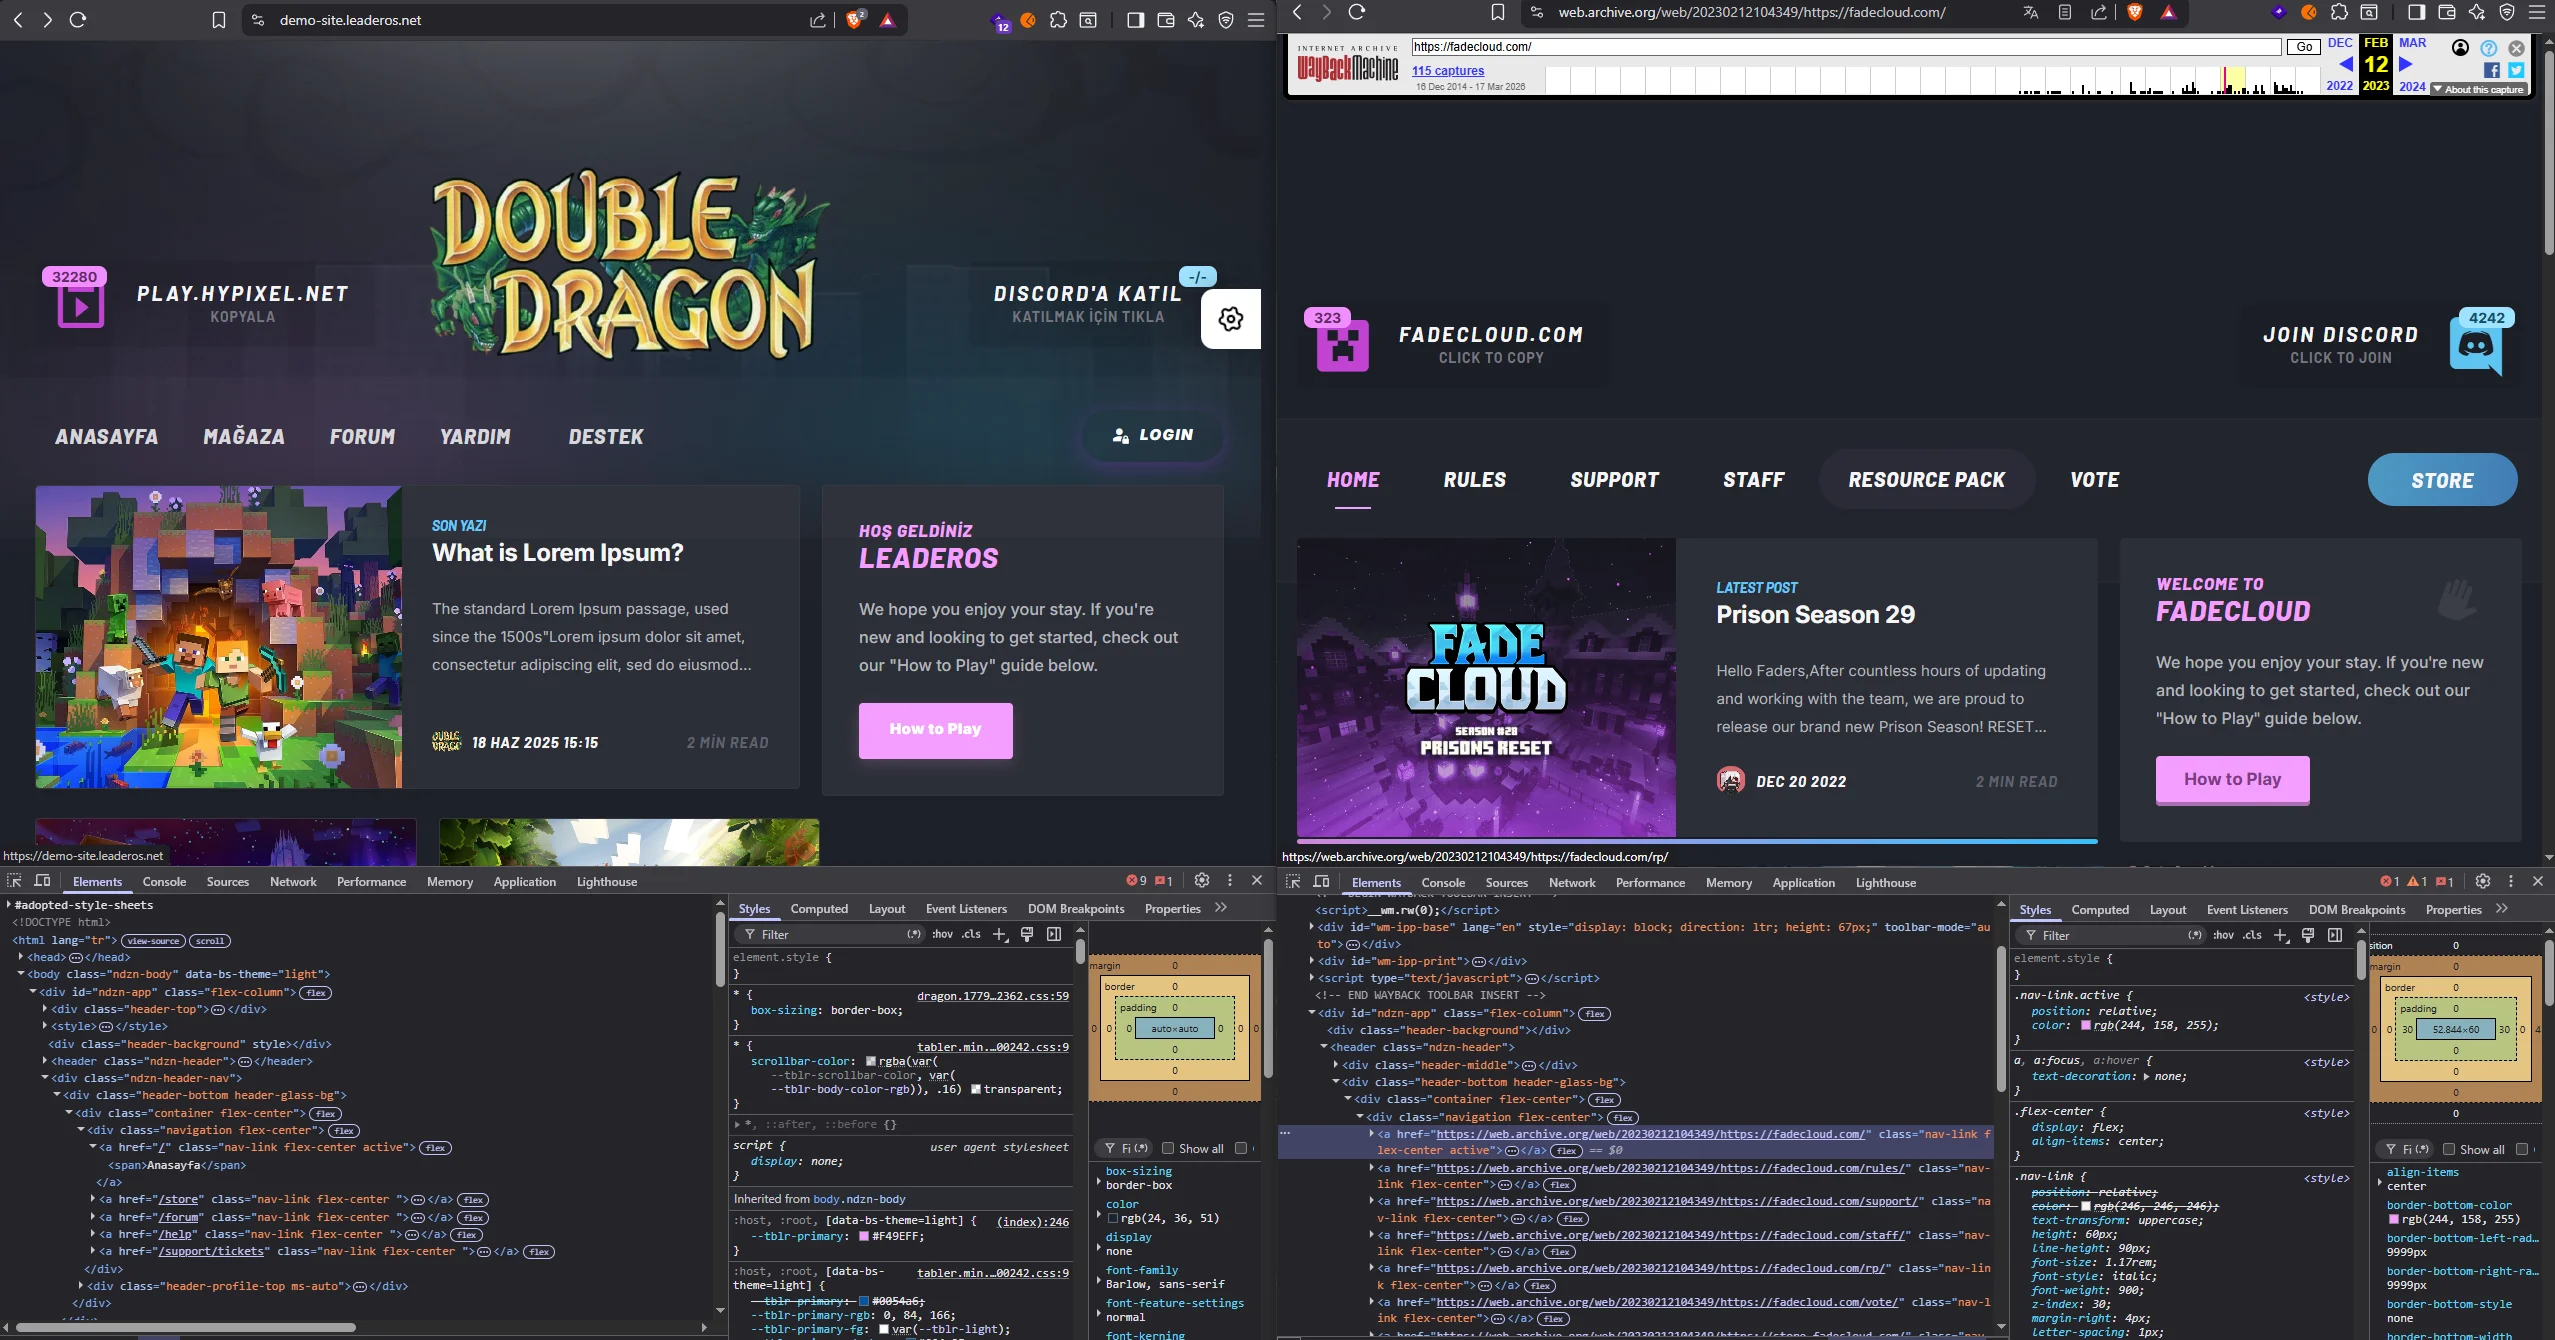Screen dimensions: 2555x1340
Task: Toggle .cls class editor in leaderos DevTools
Action: (x=971, y=934)
